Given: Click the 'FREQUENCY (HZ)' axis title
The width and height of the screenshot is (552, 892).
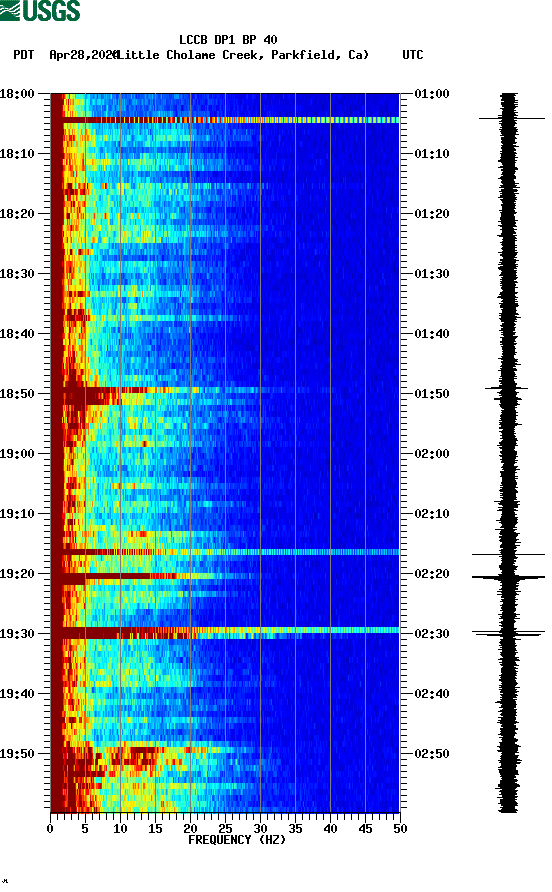Looking at the screenshot, I should coord(237,840).
